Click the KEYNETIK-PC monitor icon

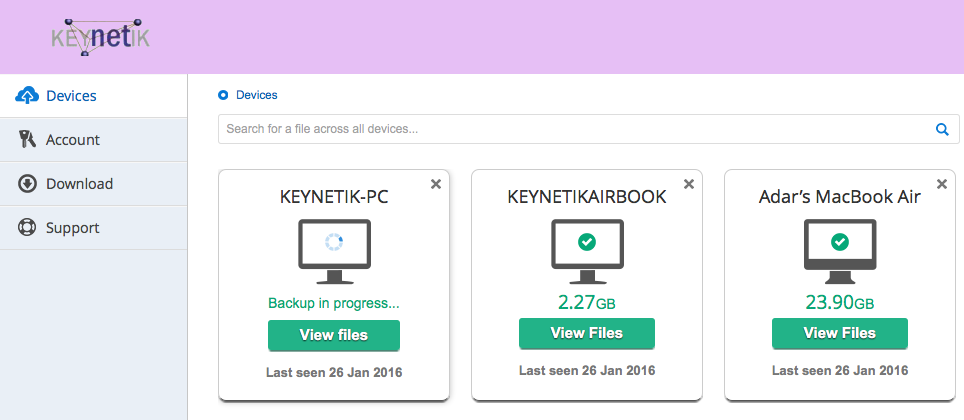[x=334, y=251]
